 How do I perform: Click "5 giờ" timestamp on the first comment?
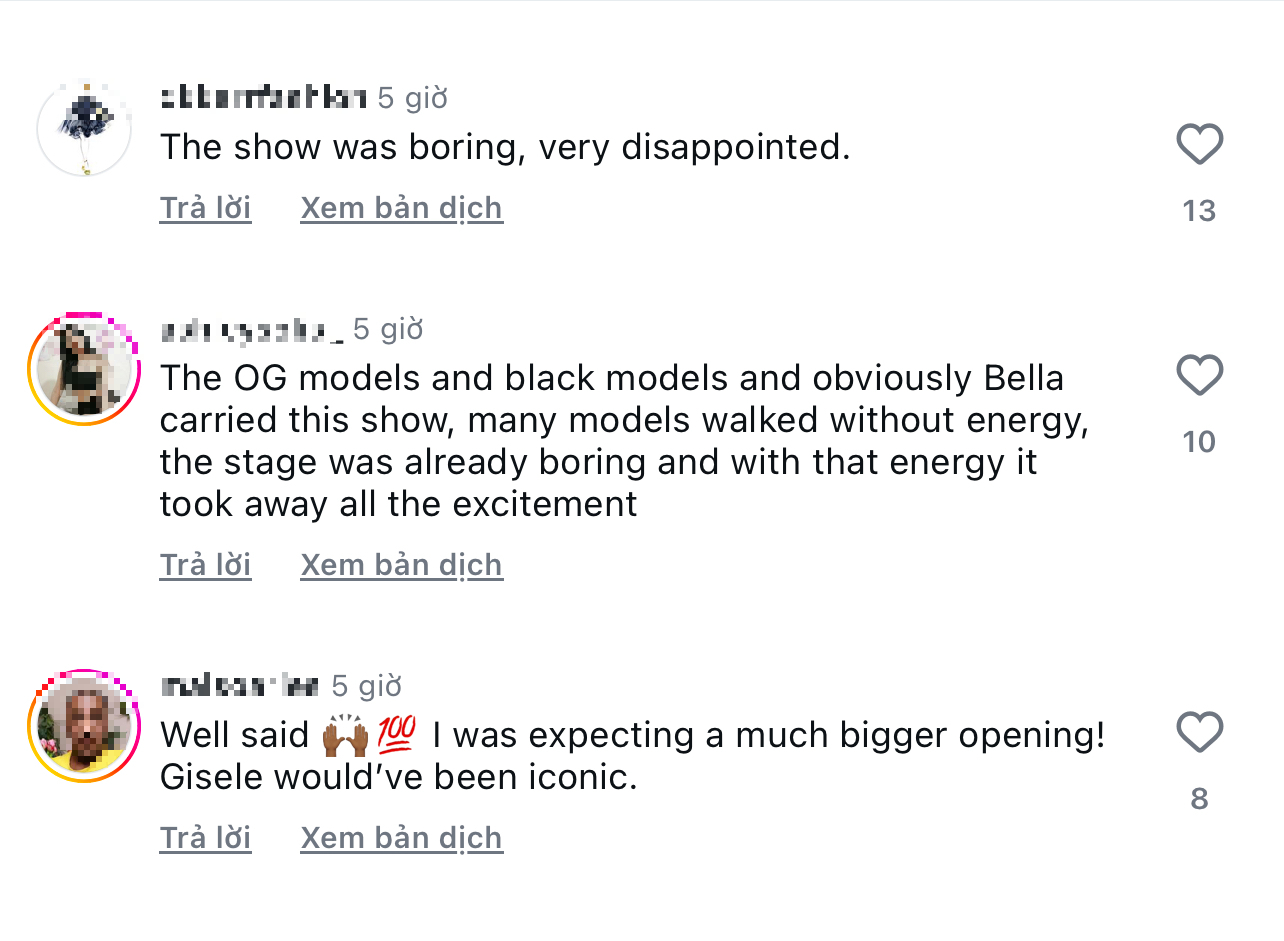[412, 98]
